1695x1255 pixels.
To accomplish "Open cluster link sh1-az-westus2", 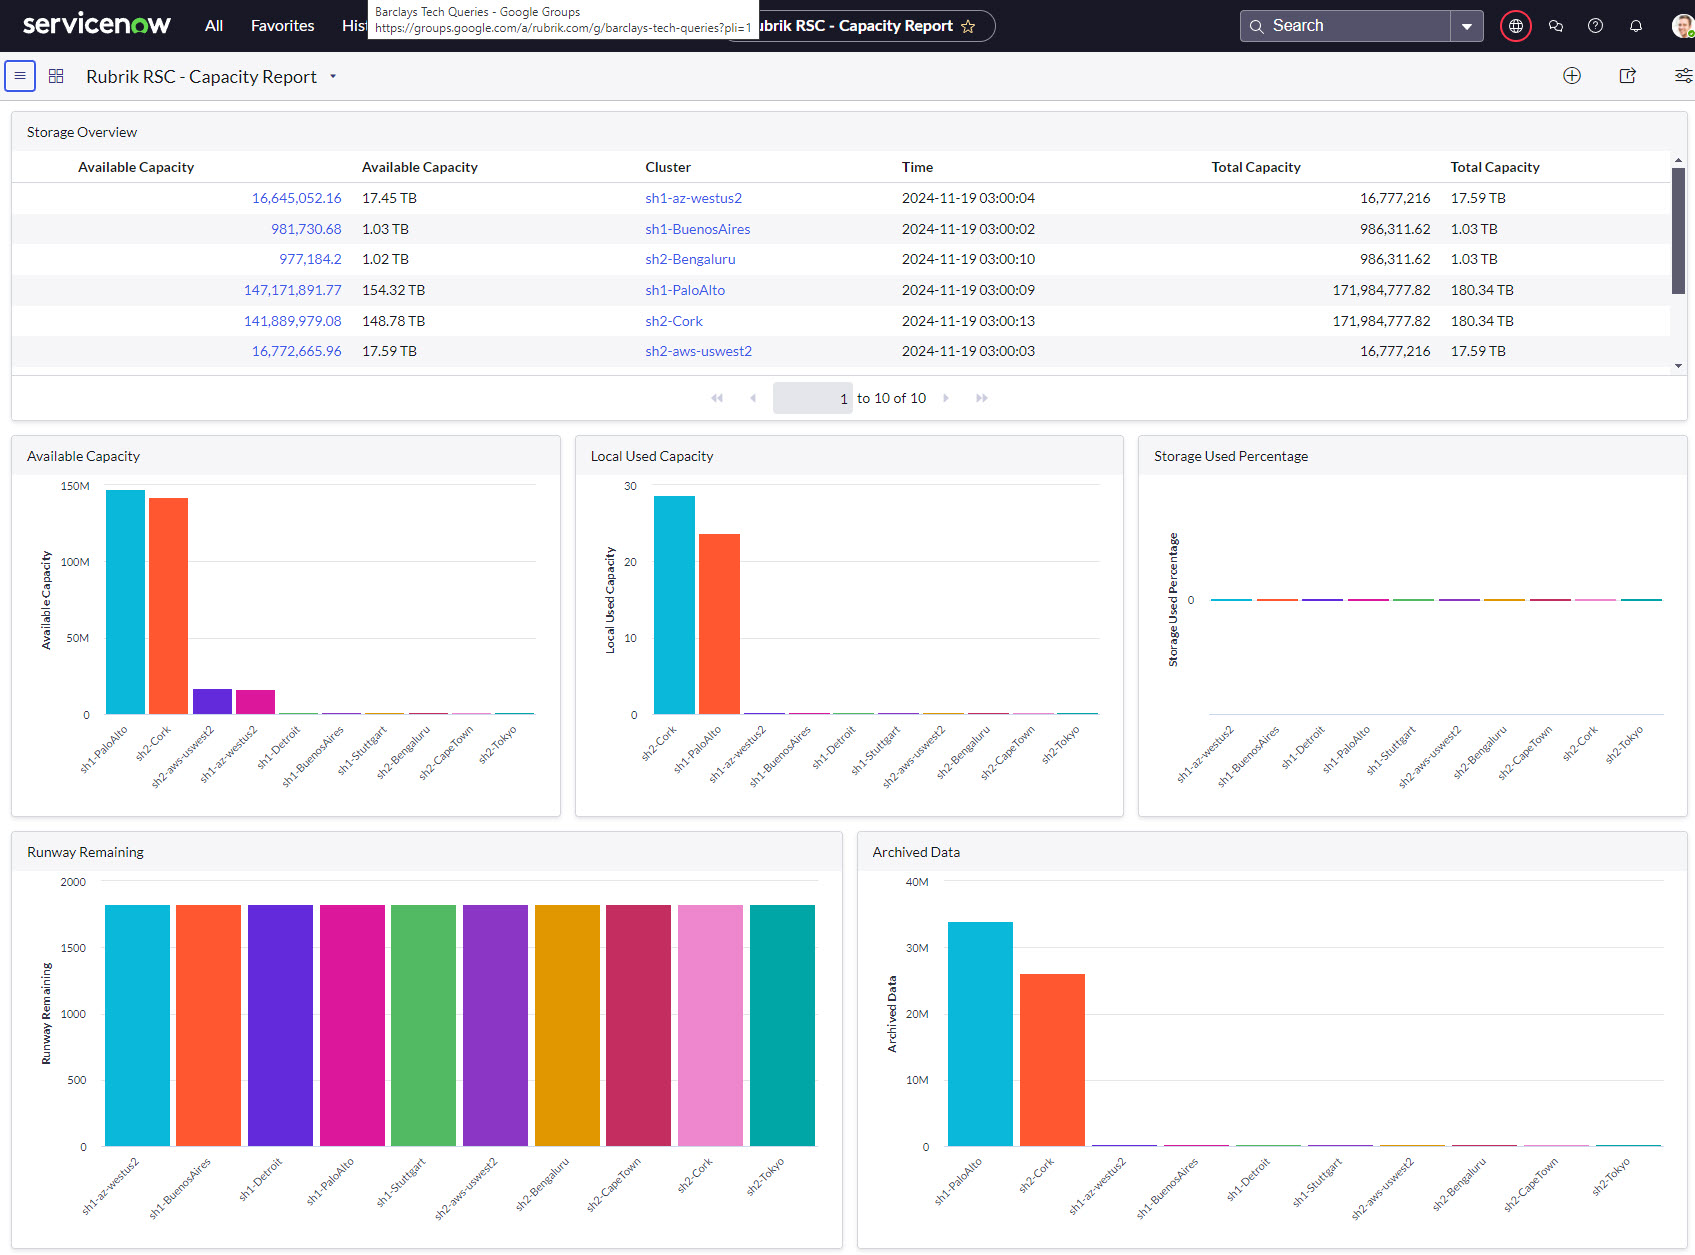I will (x=694, y=198).
